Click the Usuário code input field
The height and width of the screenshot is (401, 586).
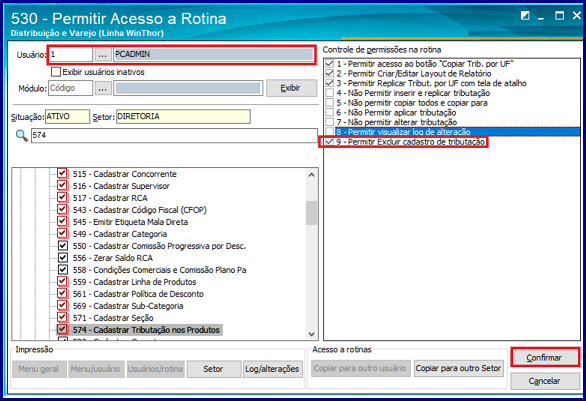(x=71, y=55)
